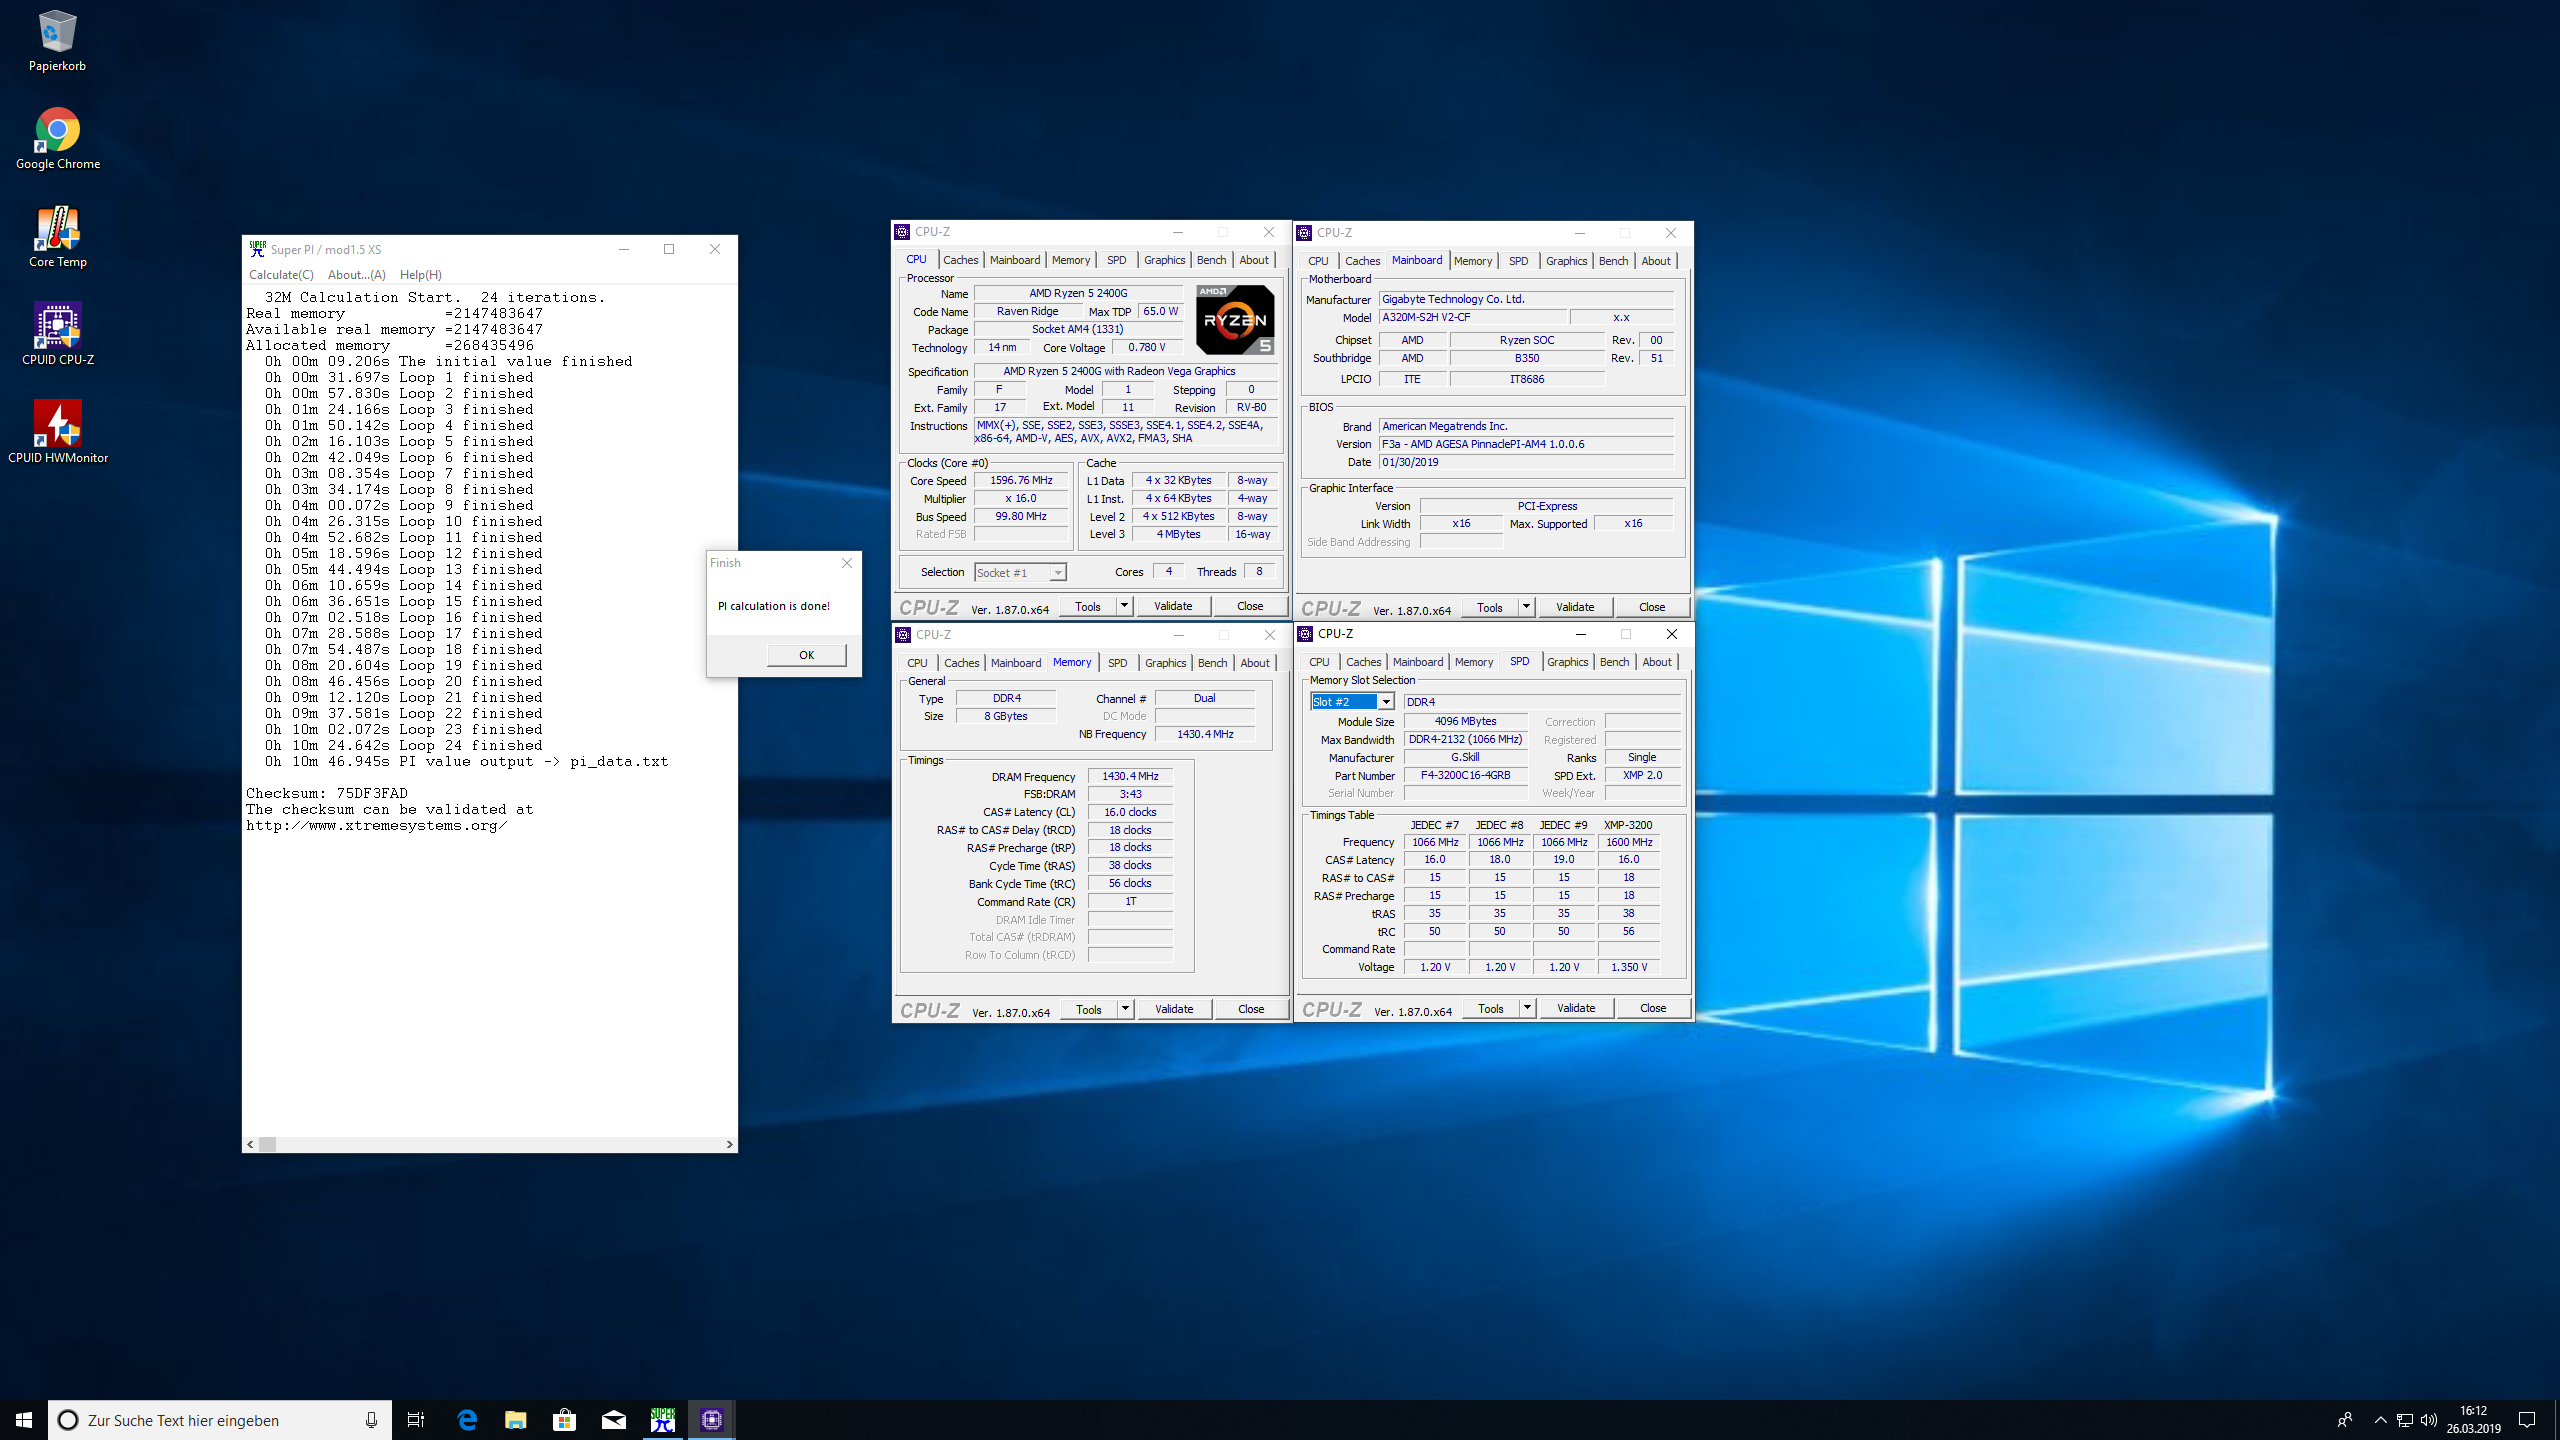2560x1440 pixels.
Task: Click the Show Desktop strip at taskbar end
Action: point(2556,1420)
